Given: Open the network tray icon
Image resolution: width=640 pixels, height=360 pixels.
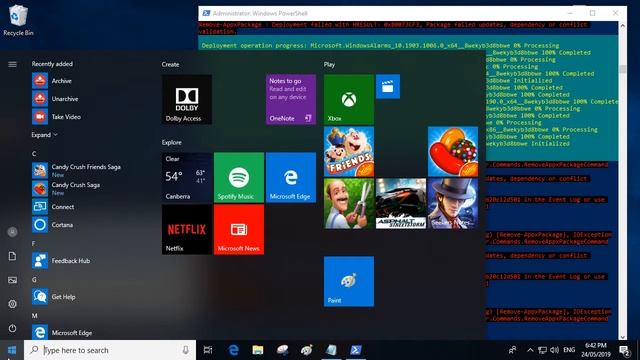Looking at the screenshot, I should (x=542, y=350).
